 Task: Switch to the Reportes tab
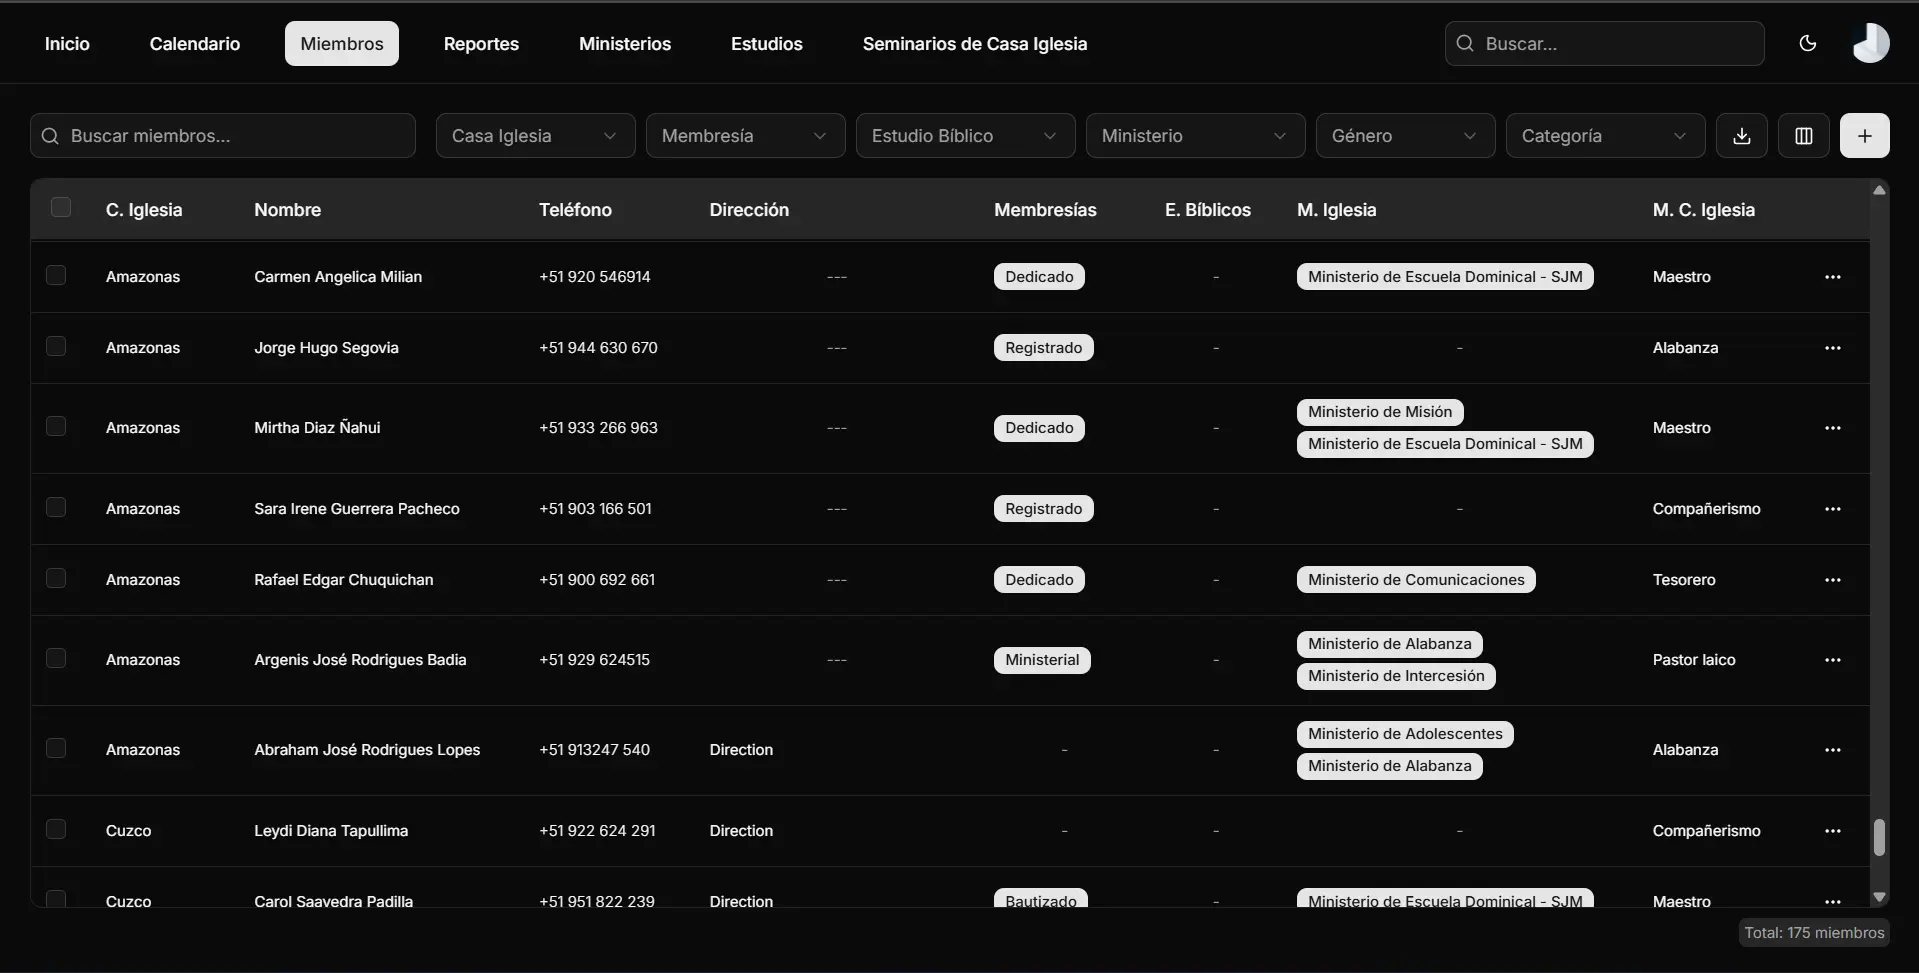[481, 44]
